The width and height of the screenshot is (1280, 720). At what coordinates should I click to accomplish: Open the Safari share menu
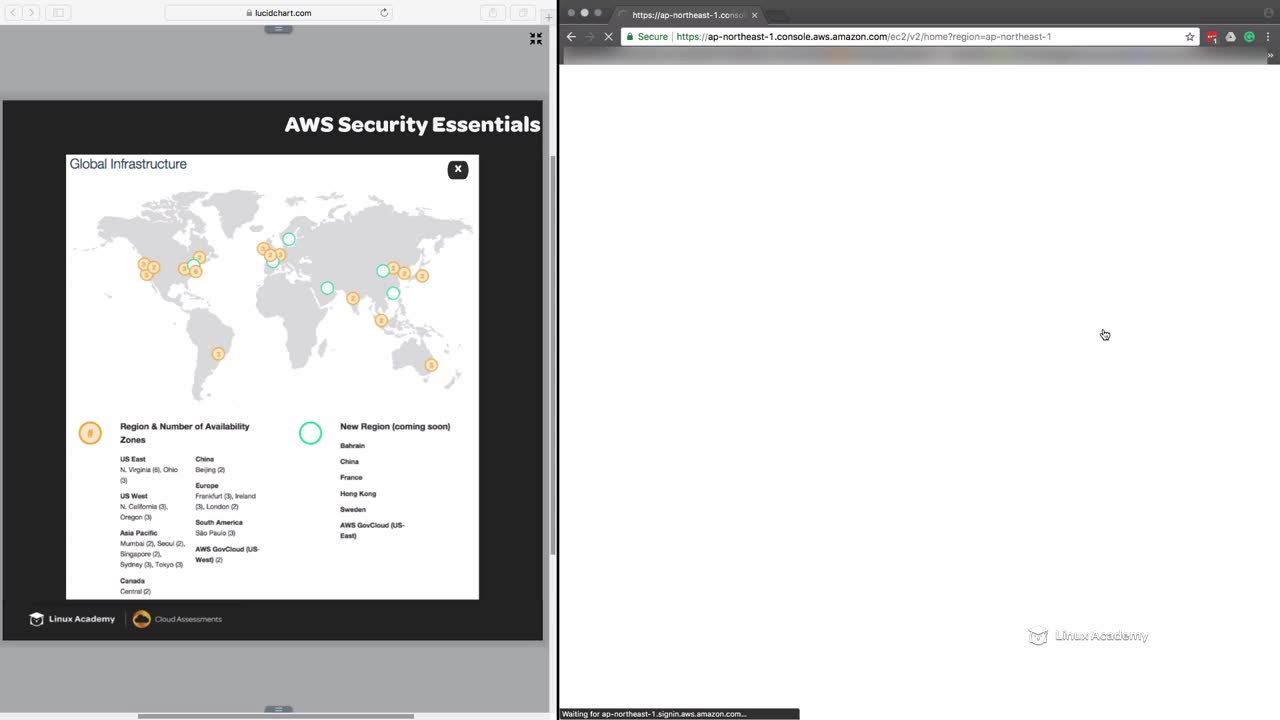pos(493,13)
